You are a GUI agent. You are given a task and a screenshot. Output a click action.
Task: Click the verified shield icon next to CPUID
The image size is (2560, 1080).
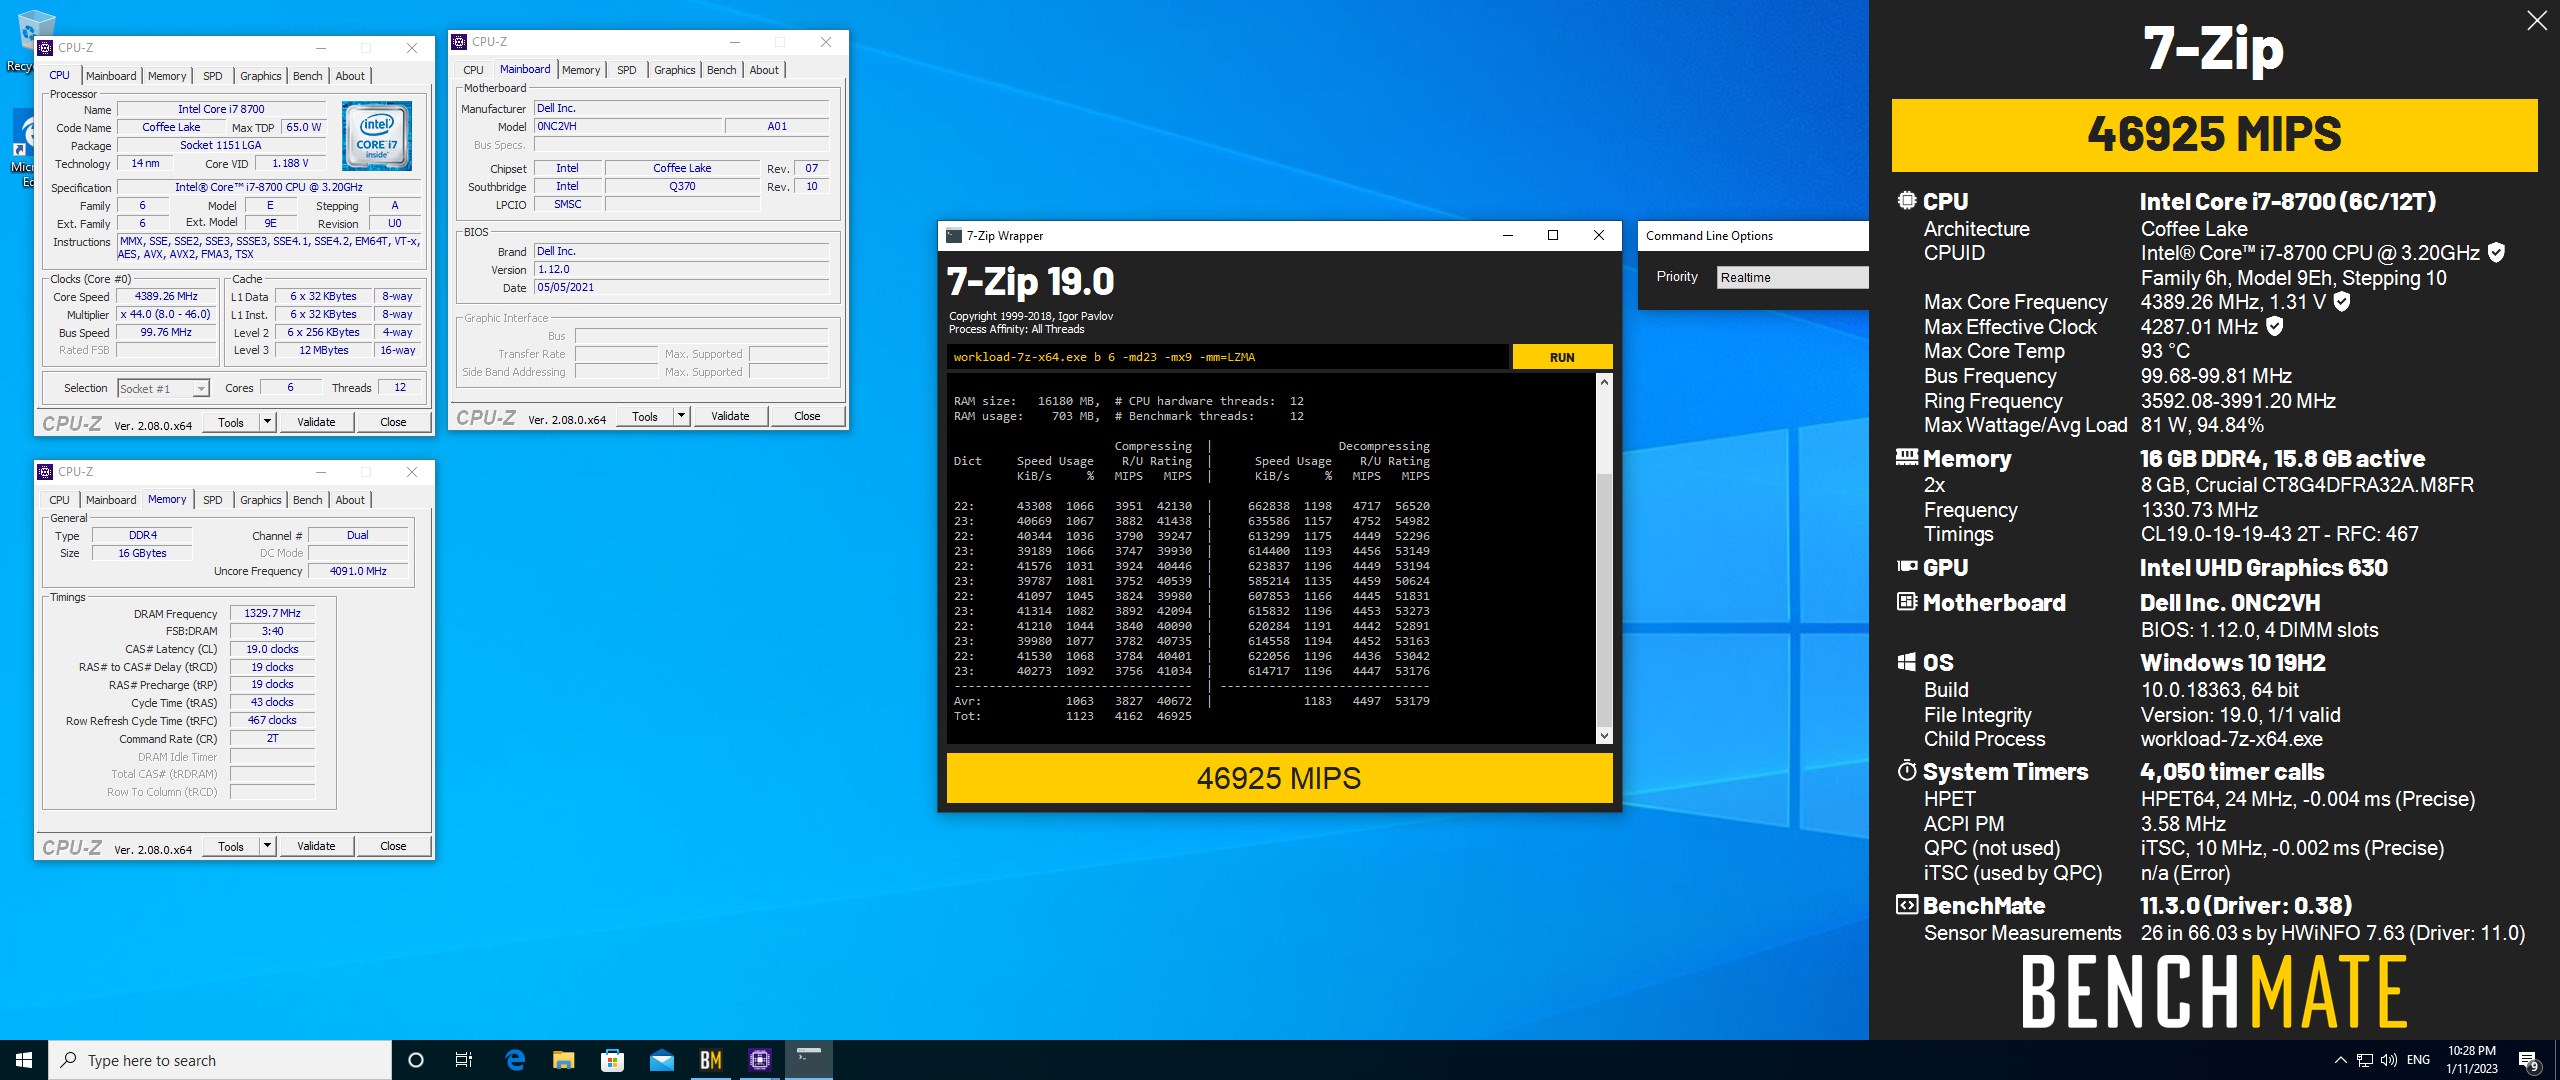2496,252
